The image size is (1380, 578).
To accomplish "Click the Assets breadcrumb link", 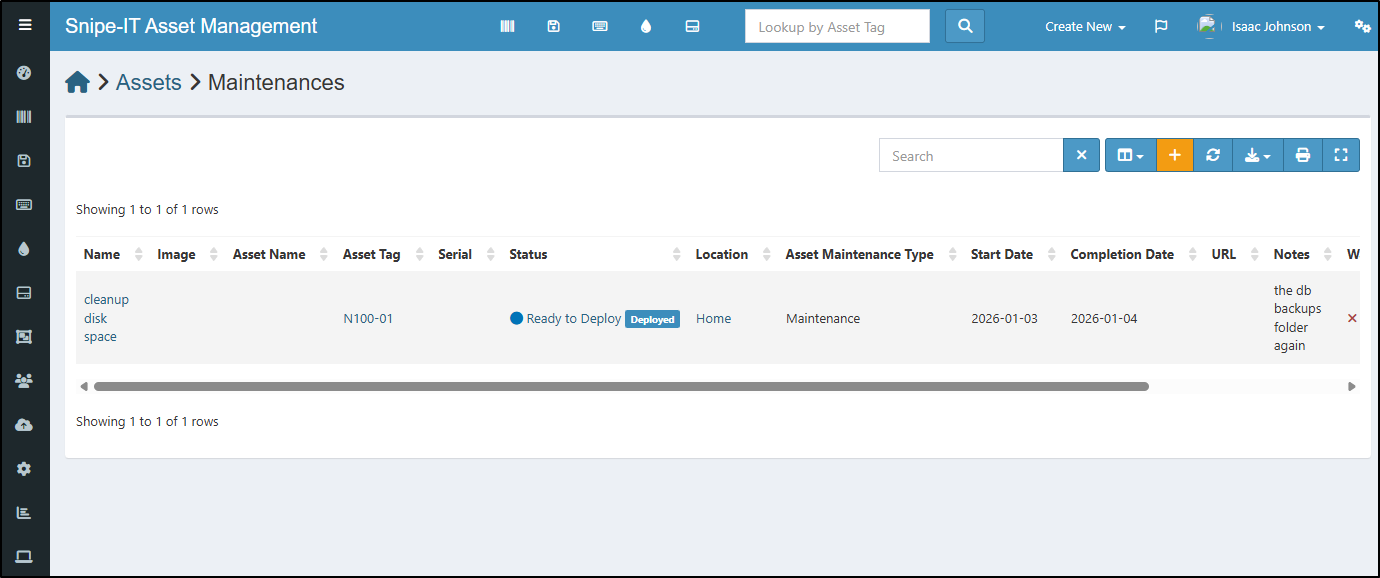I will pos(149,83).
